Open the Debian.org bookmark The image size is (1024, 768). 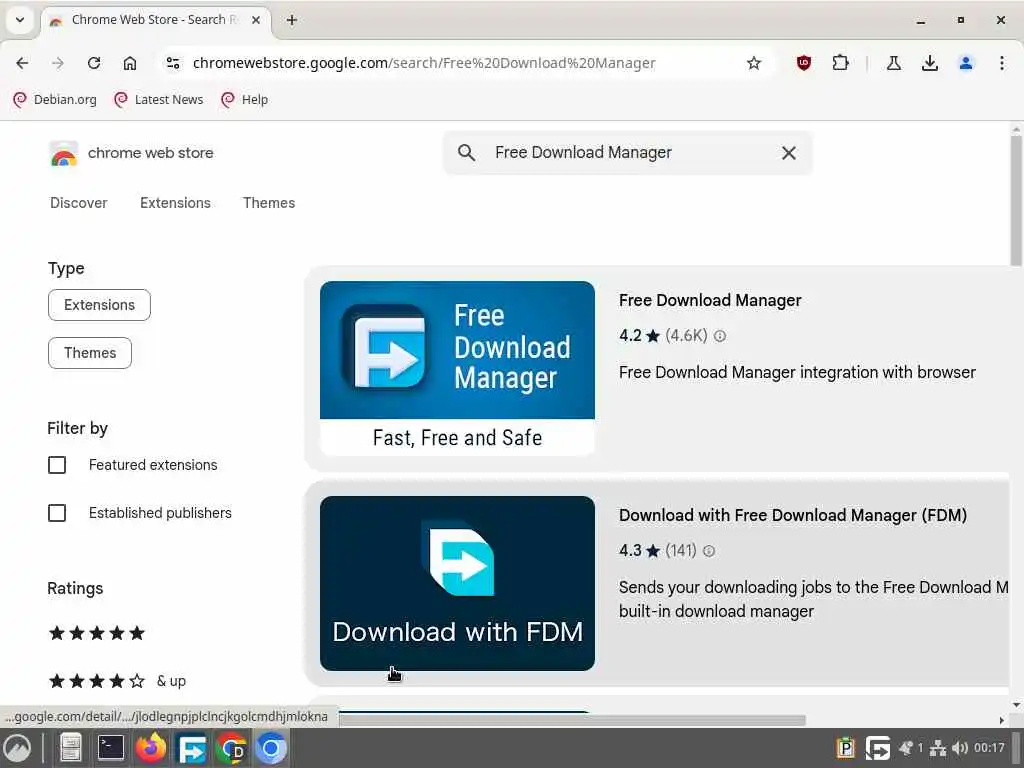[56, 99]
